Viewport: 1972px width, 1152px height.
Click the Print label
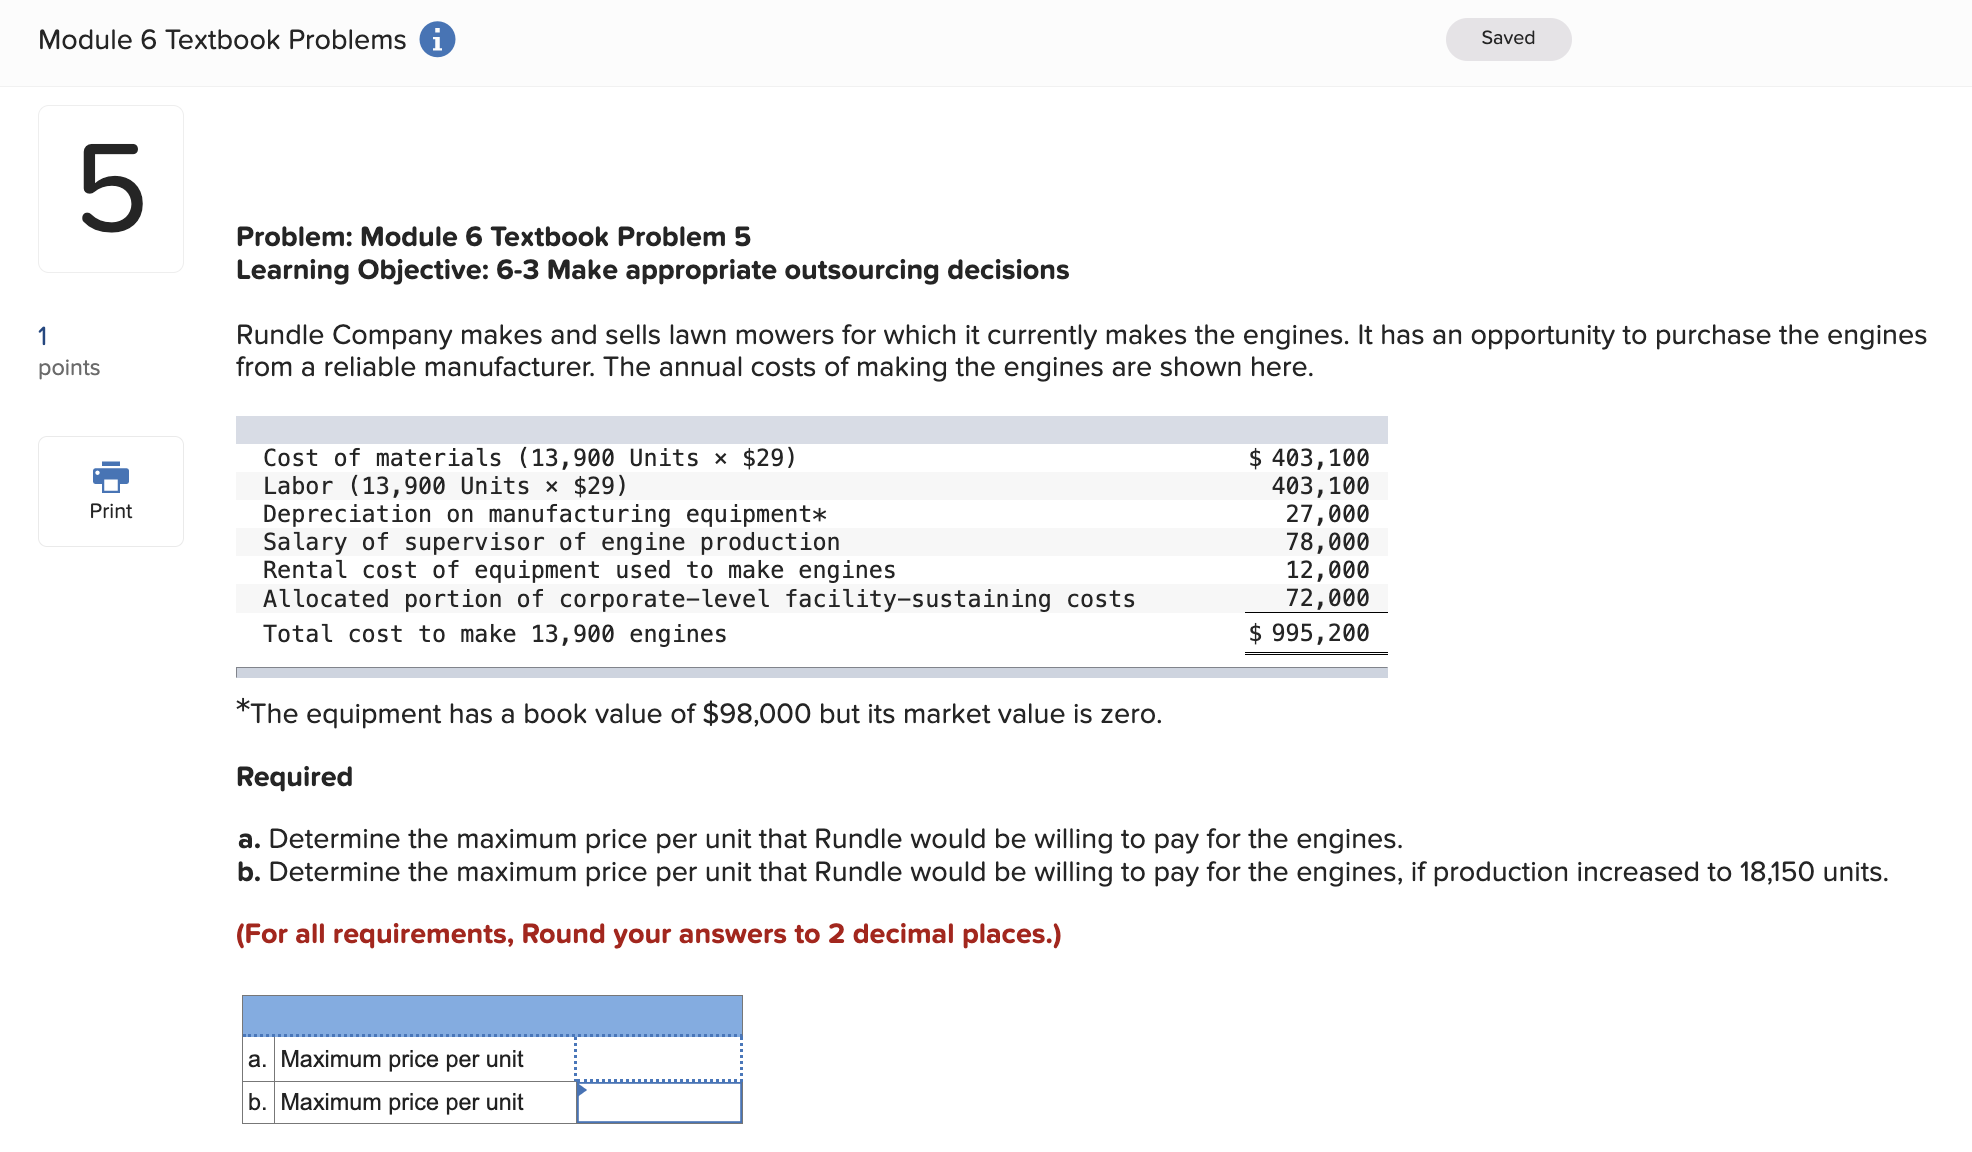(x=110, y=511)
